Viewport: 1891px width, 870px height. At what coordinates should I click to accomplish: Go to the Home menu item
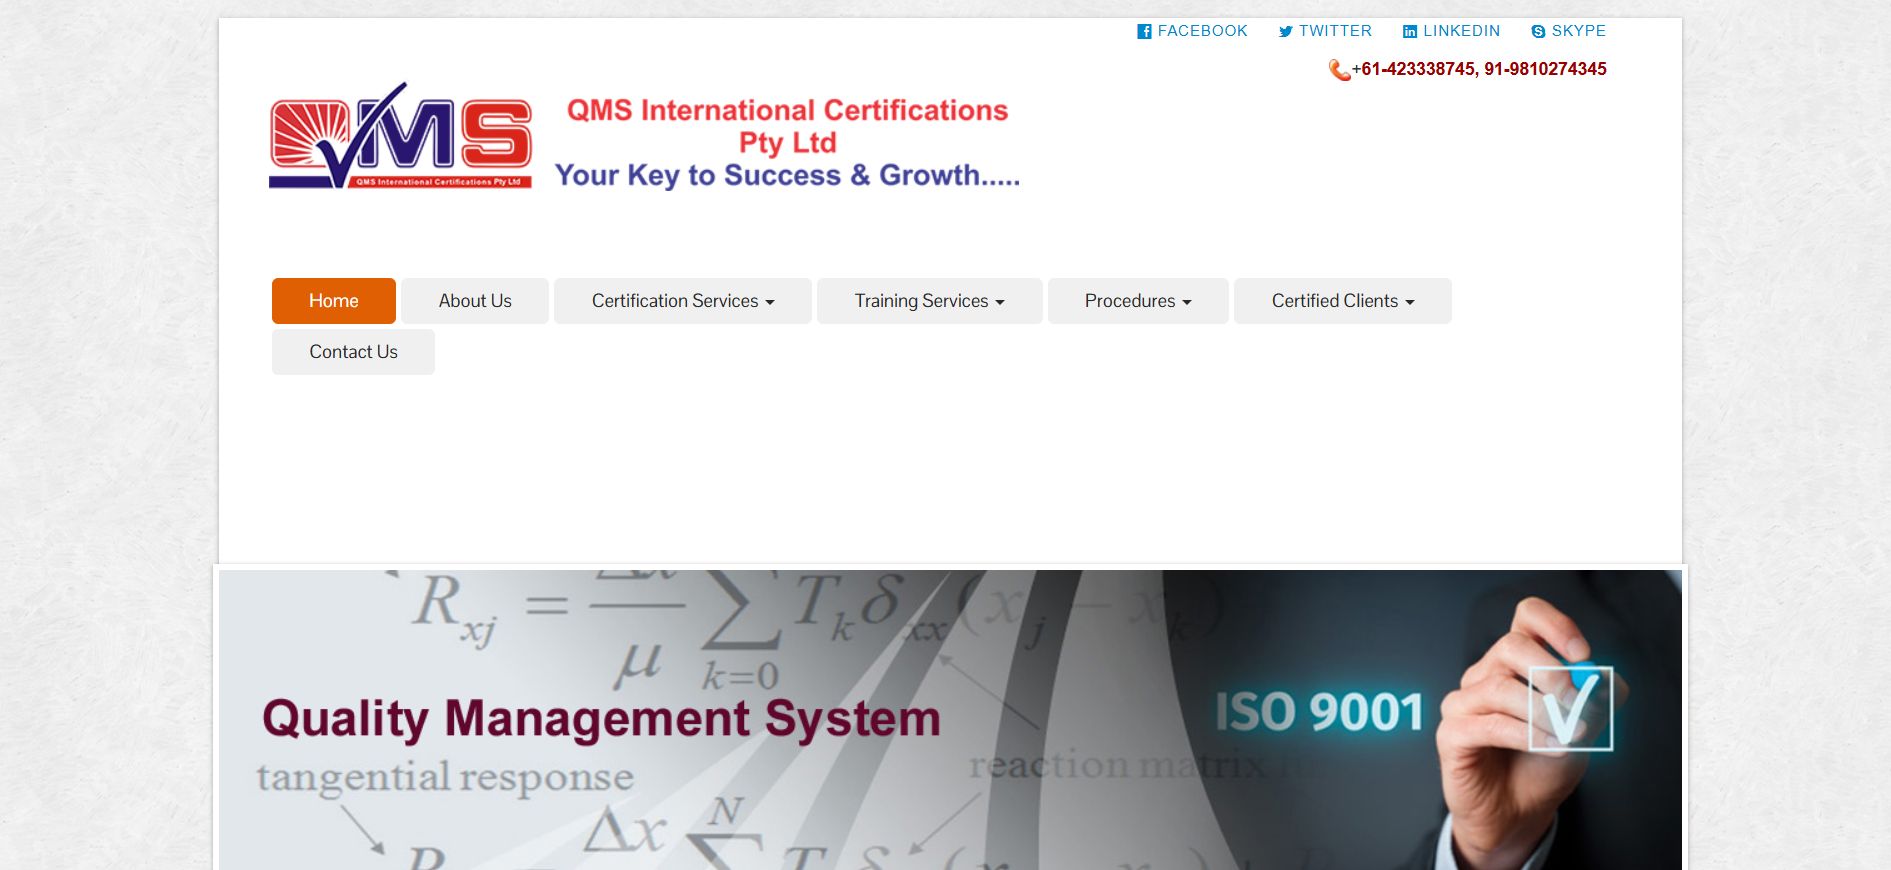point(334,301)
